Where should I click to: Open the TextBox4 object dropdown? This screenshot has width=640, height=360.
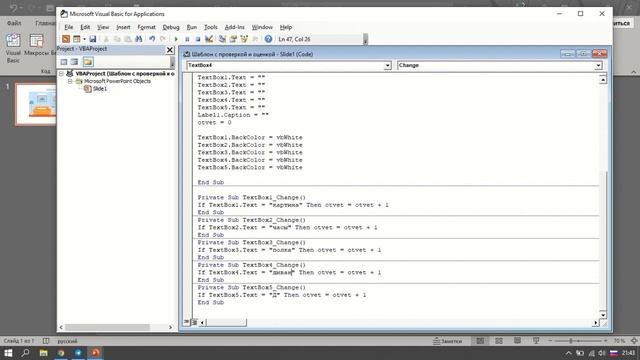click(x=387, y=66)
